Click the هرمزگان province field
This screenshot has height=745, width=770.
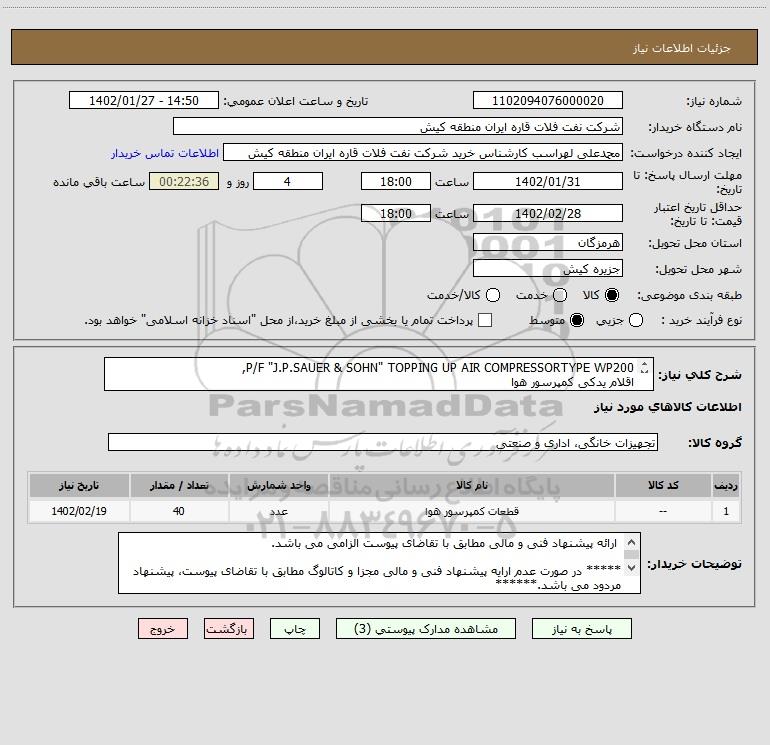548,242
